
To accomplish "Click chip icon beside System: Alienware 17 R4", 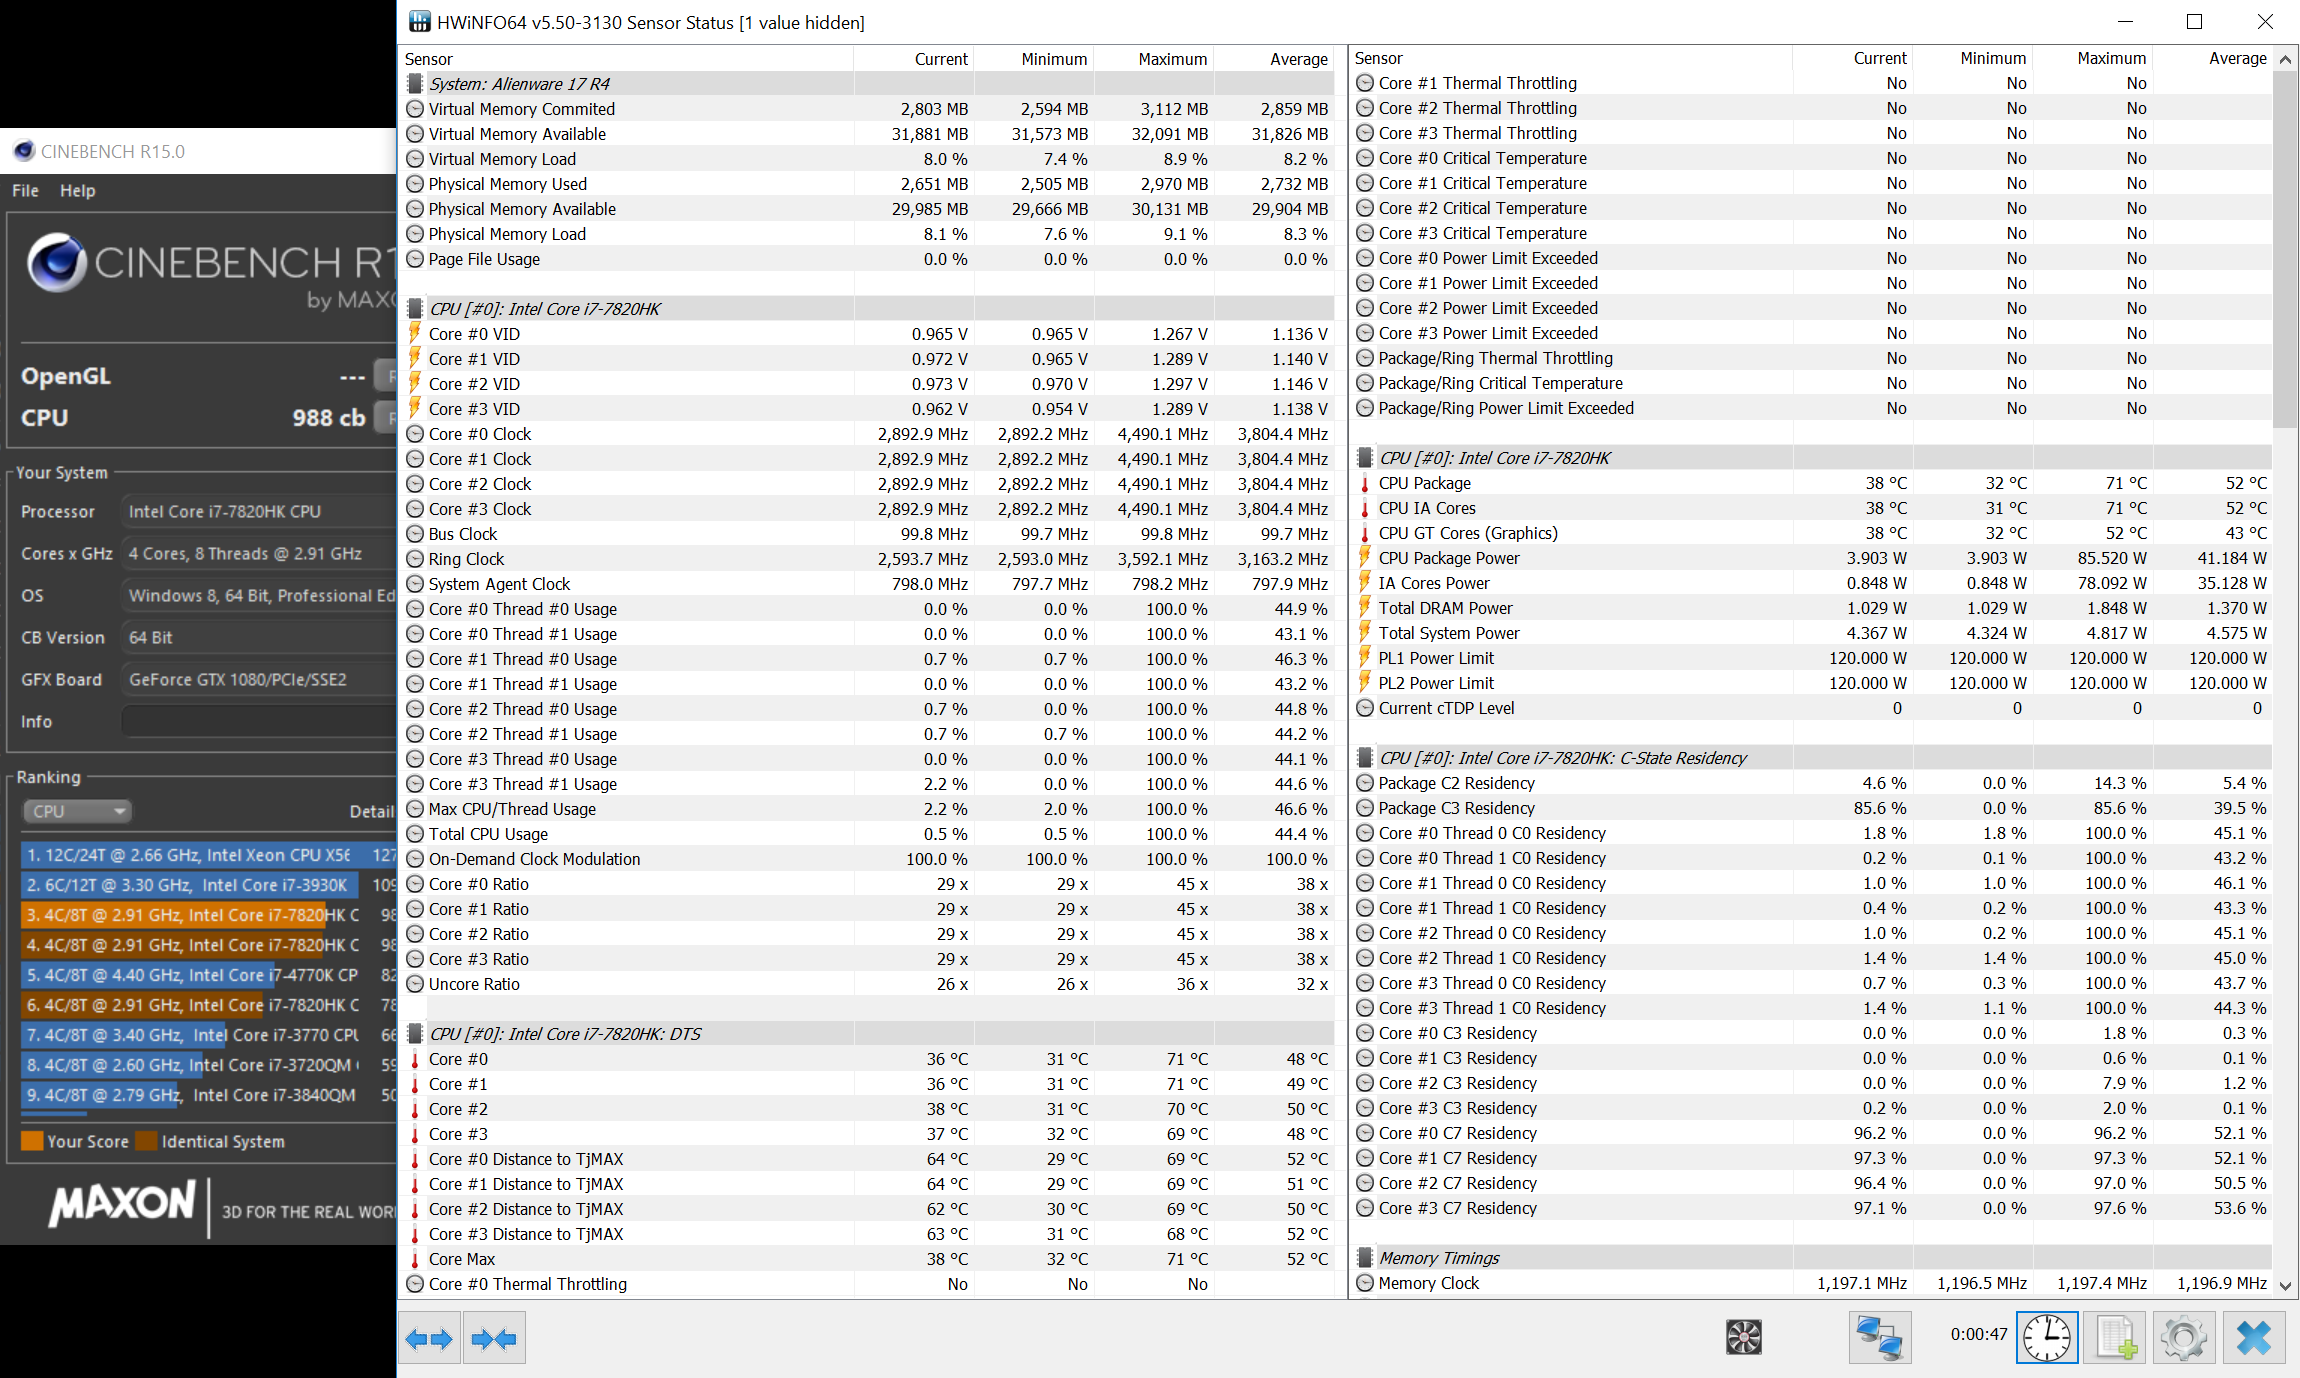I will [415, 84].
